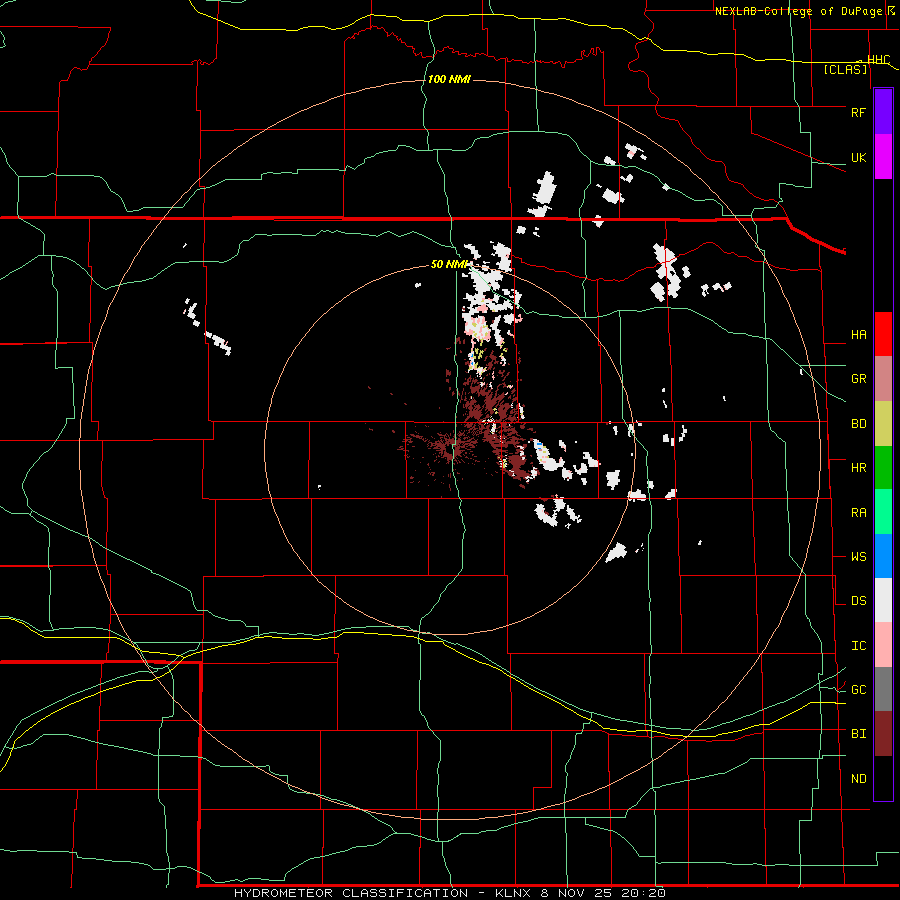Click the 'RA' legend label

[858, 513]
